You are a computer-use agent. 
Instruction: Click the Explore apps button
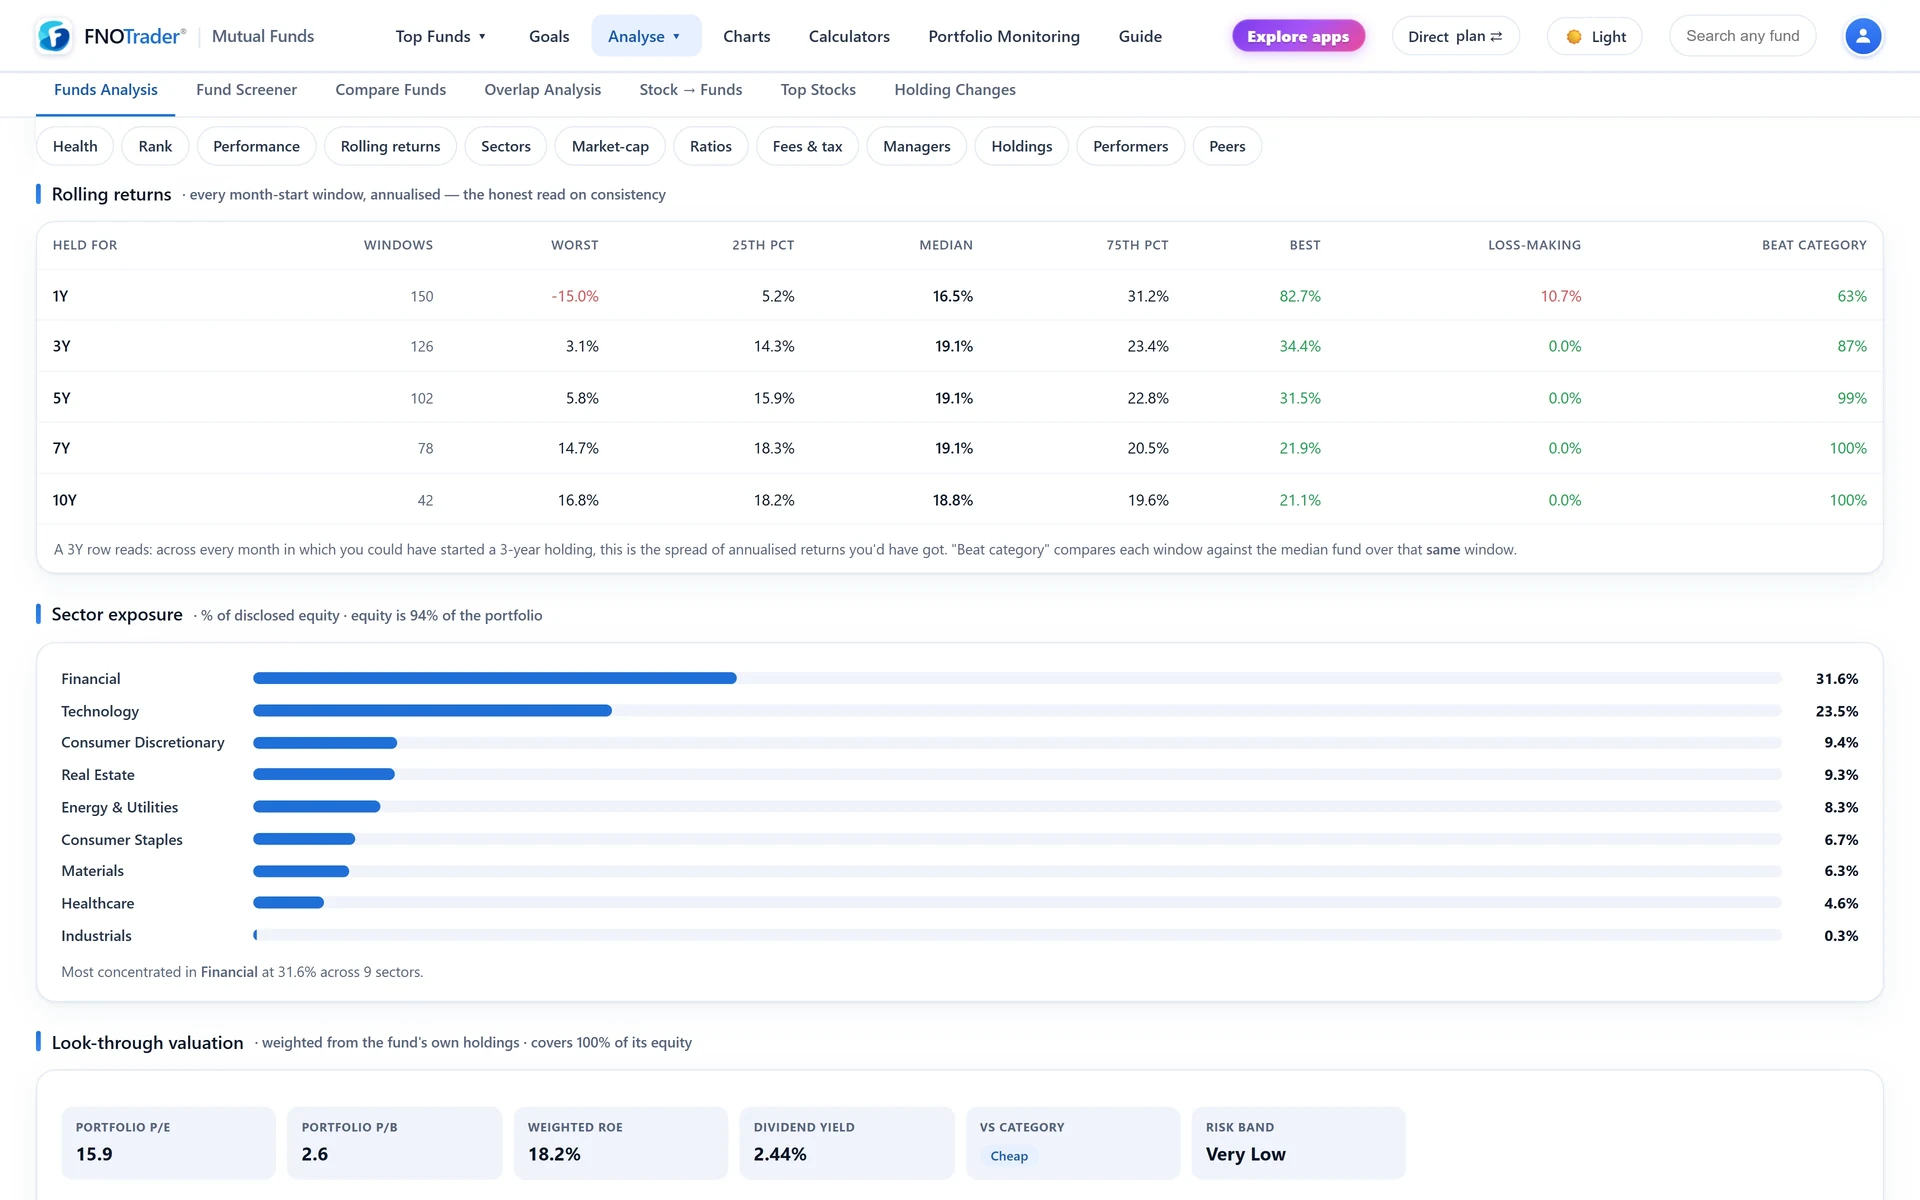coord(1298,37)
